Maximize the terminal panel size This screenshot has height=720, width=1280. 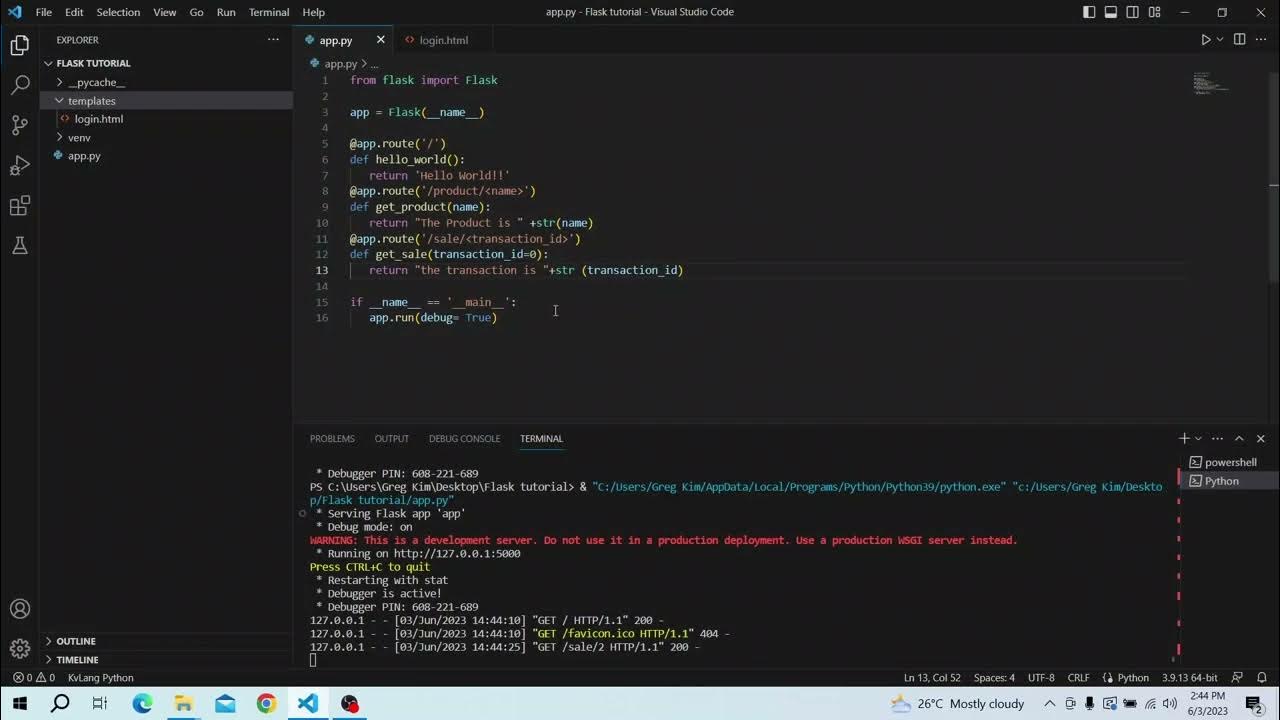[1239, 438]
